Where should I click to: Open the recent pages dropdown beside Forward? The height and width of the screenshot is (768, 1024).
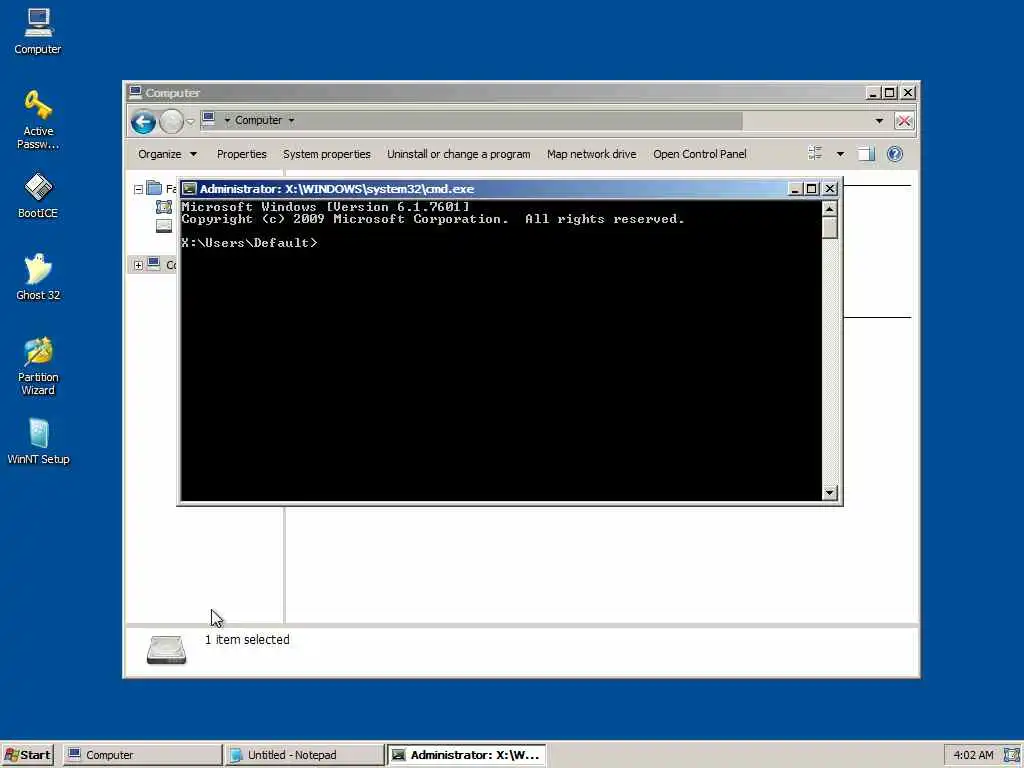point(190,121)
